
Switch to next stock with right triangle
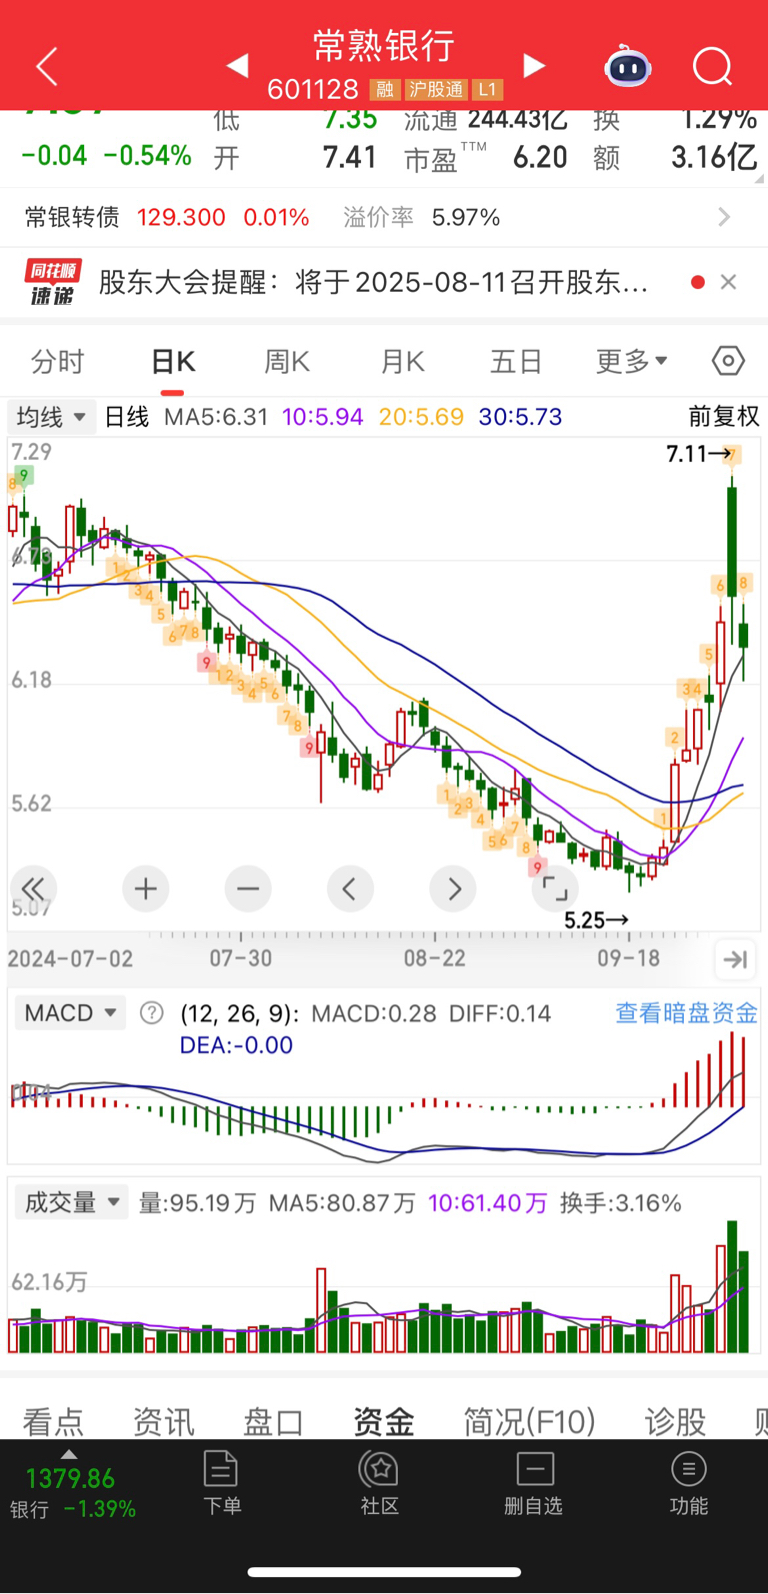coord(535,66)
